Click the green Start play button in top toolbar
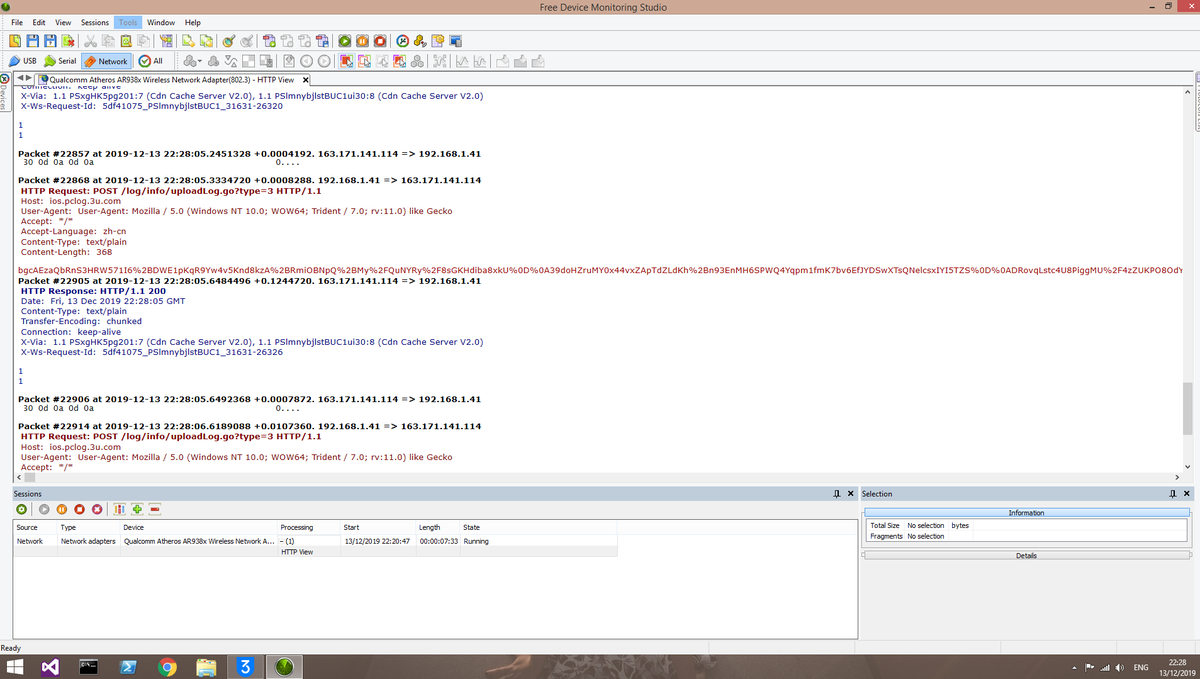The image size is (1200, 679). (x=344, y=41)
